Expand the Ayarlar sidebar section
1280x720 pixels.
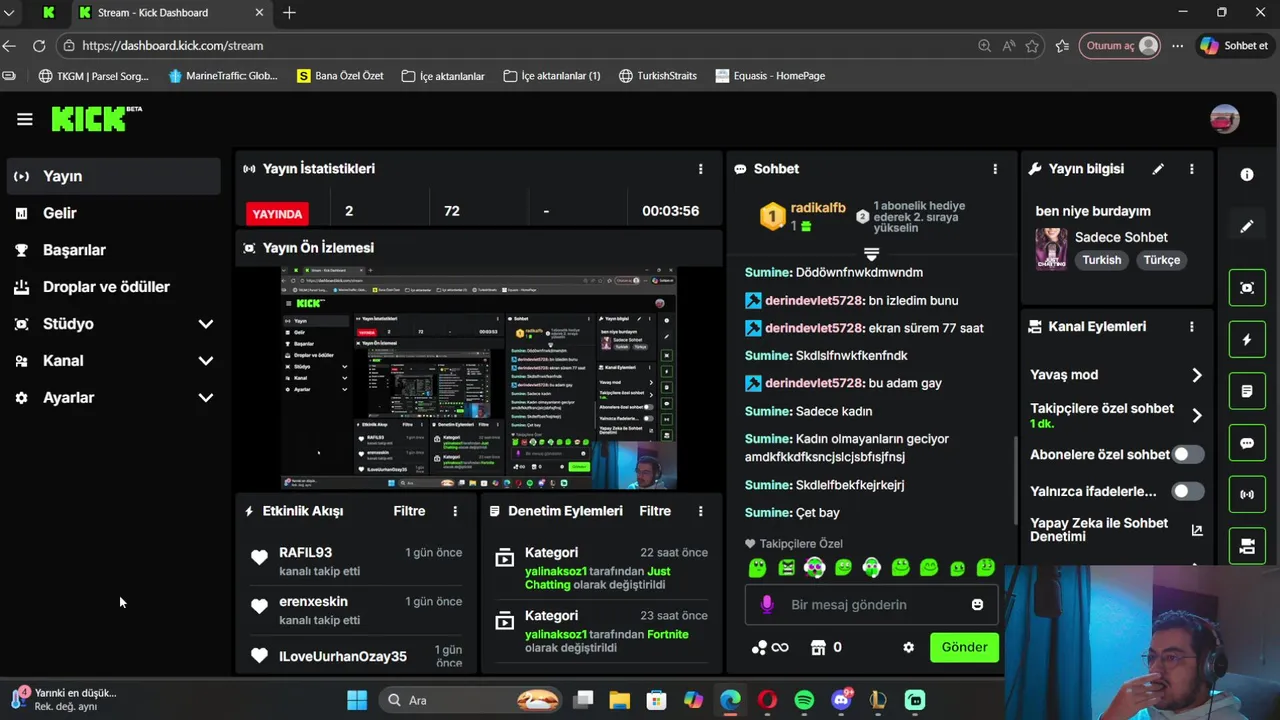click(x=206, y=398)
